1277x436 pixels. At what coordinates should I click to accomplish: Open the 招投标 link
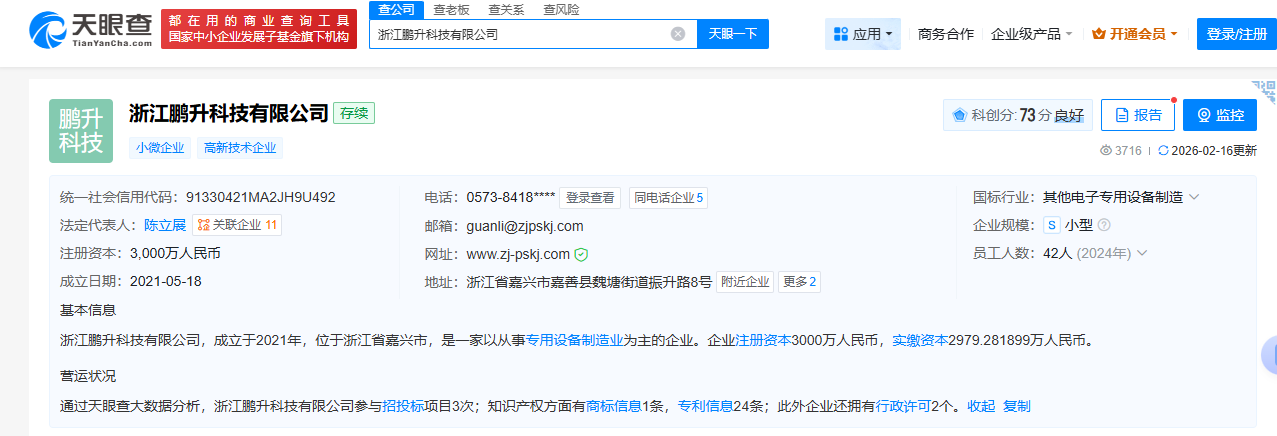point(403,406)
